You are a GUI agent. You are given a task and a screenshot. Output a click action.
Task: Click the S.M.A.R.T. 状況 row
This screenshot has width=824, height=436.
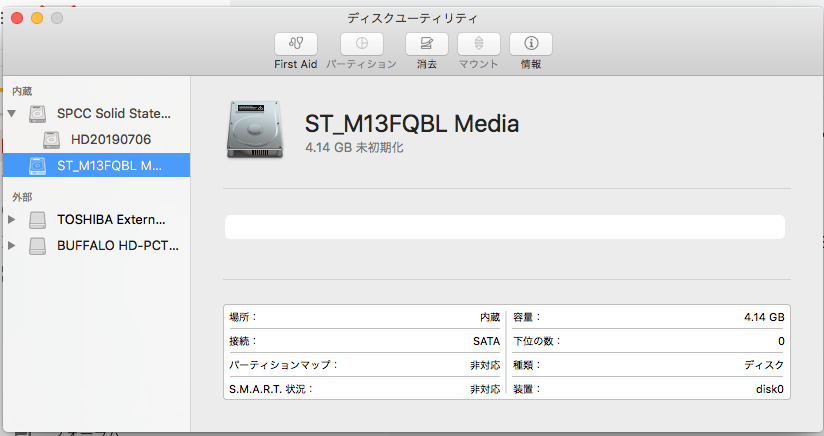point(364,389)
